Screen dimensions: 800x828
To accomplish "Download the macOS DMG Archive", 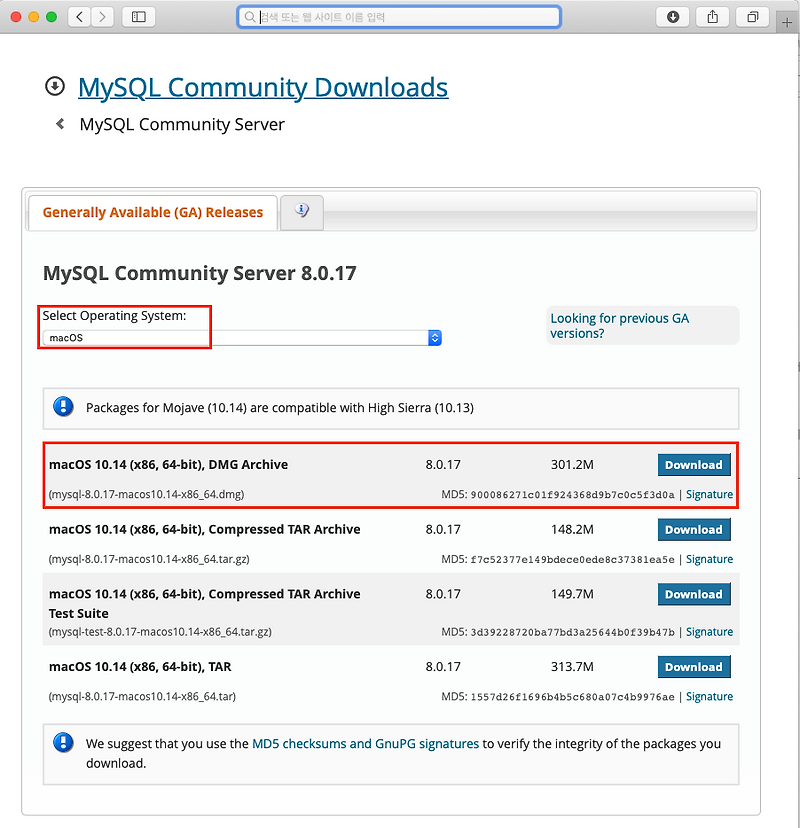I will click(x=693, y=464).
